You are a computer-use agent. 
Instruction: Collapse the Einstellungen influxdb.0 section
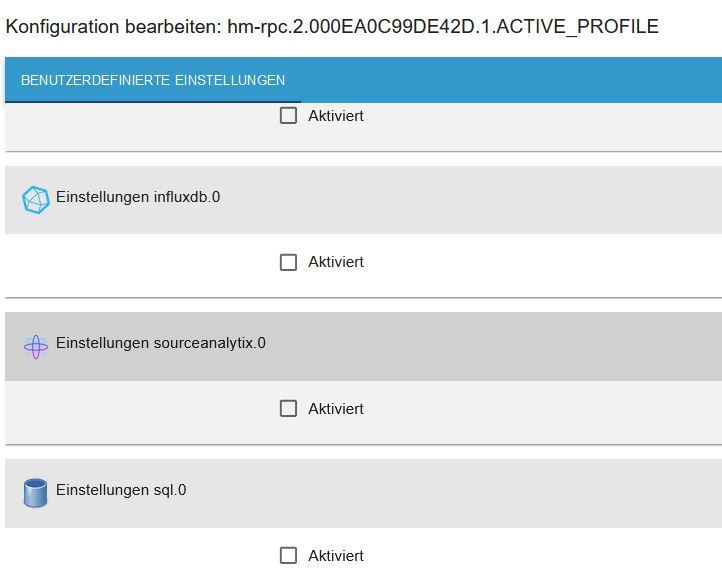[138, 198]
